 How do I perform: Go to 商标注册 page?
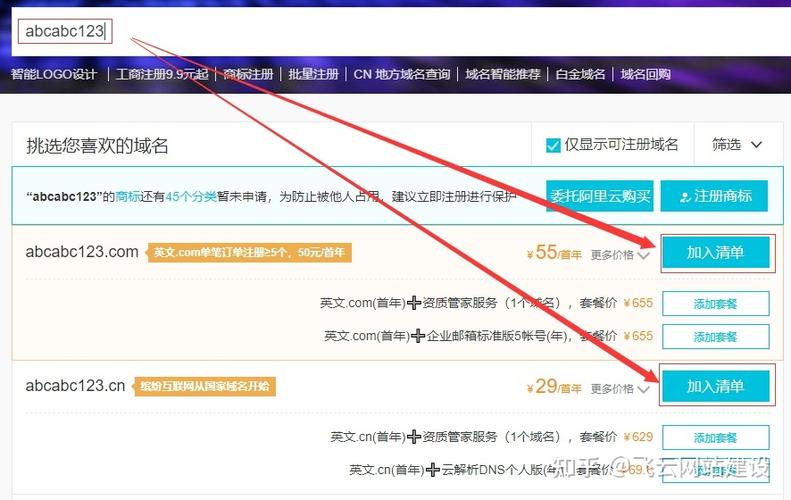[x=248, y=75]
